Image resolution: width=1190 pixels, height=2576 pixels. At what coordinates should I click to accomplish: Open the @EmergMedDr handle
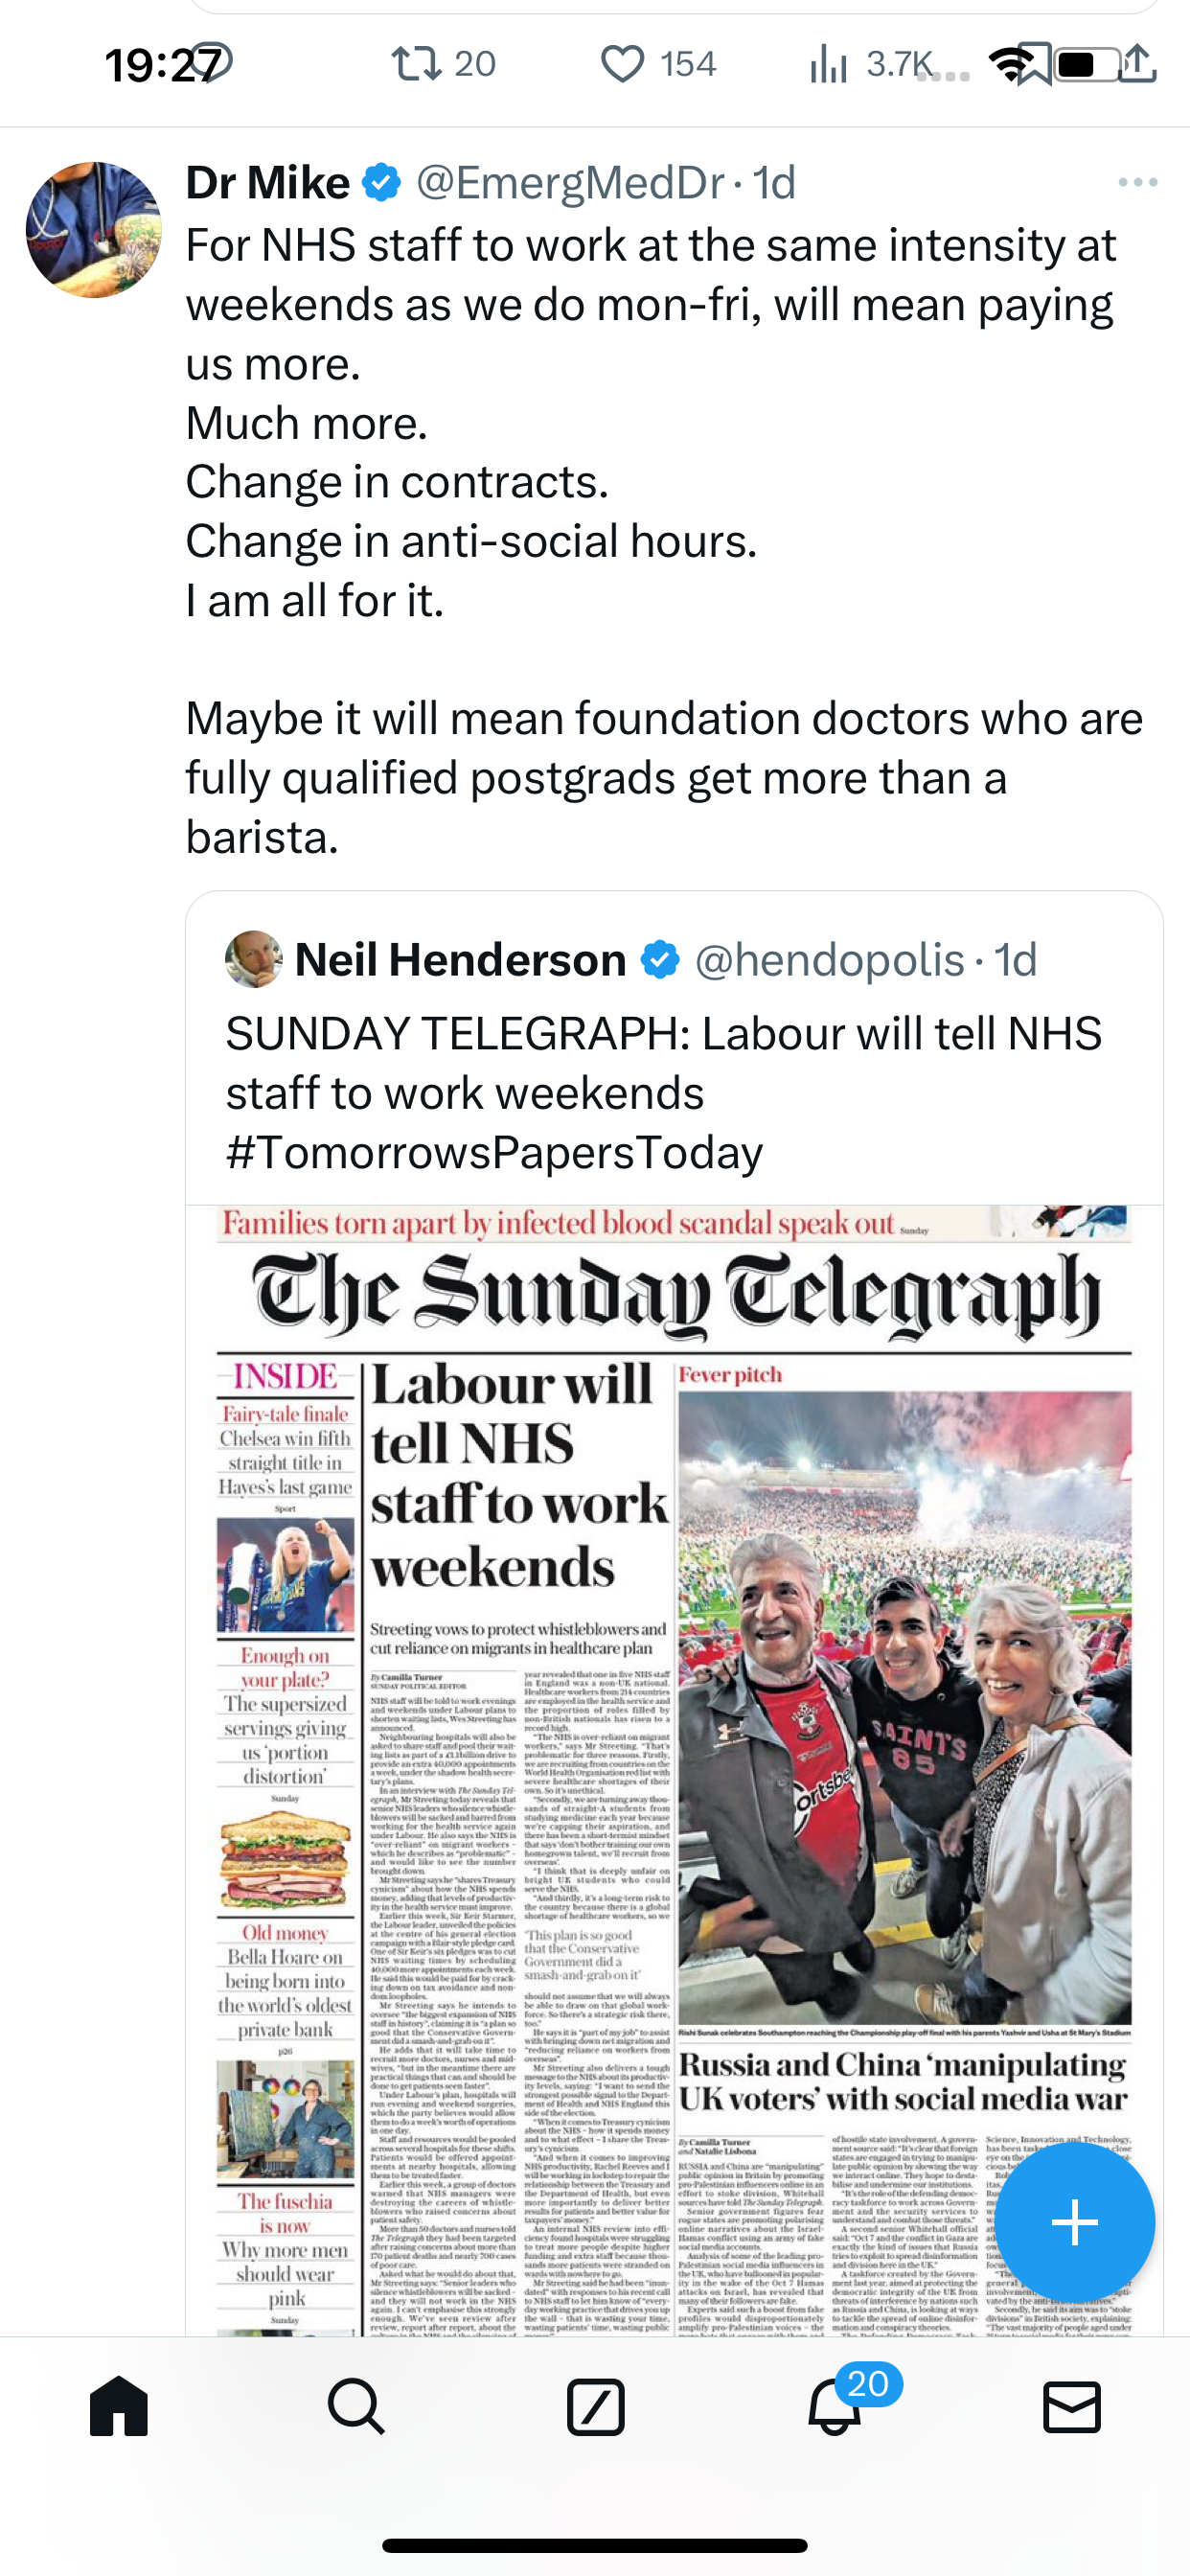[x=570, y=182]
